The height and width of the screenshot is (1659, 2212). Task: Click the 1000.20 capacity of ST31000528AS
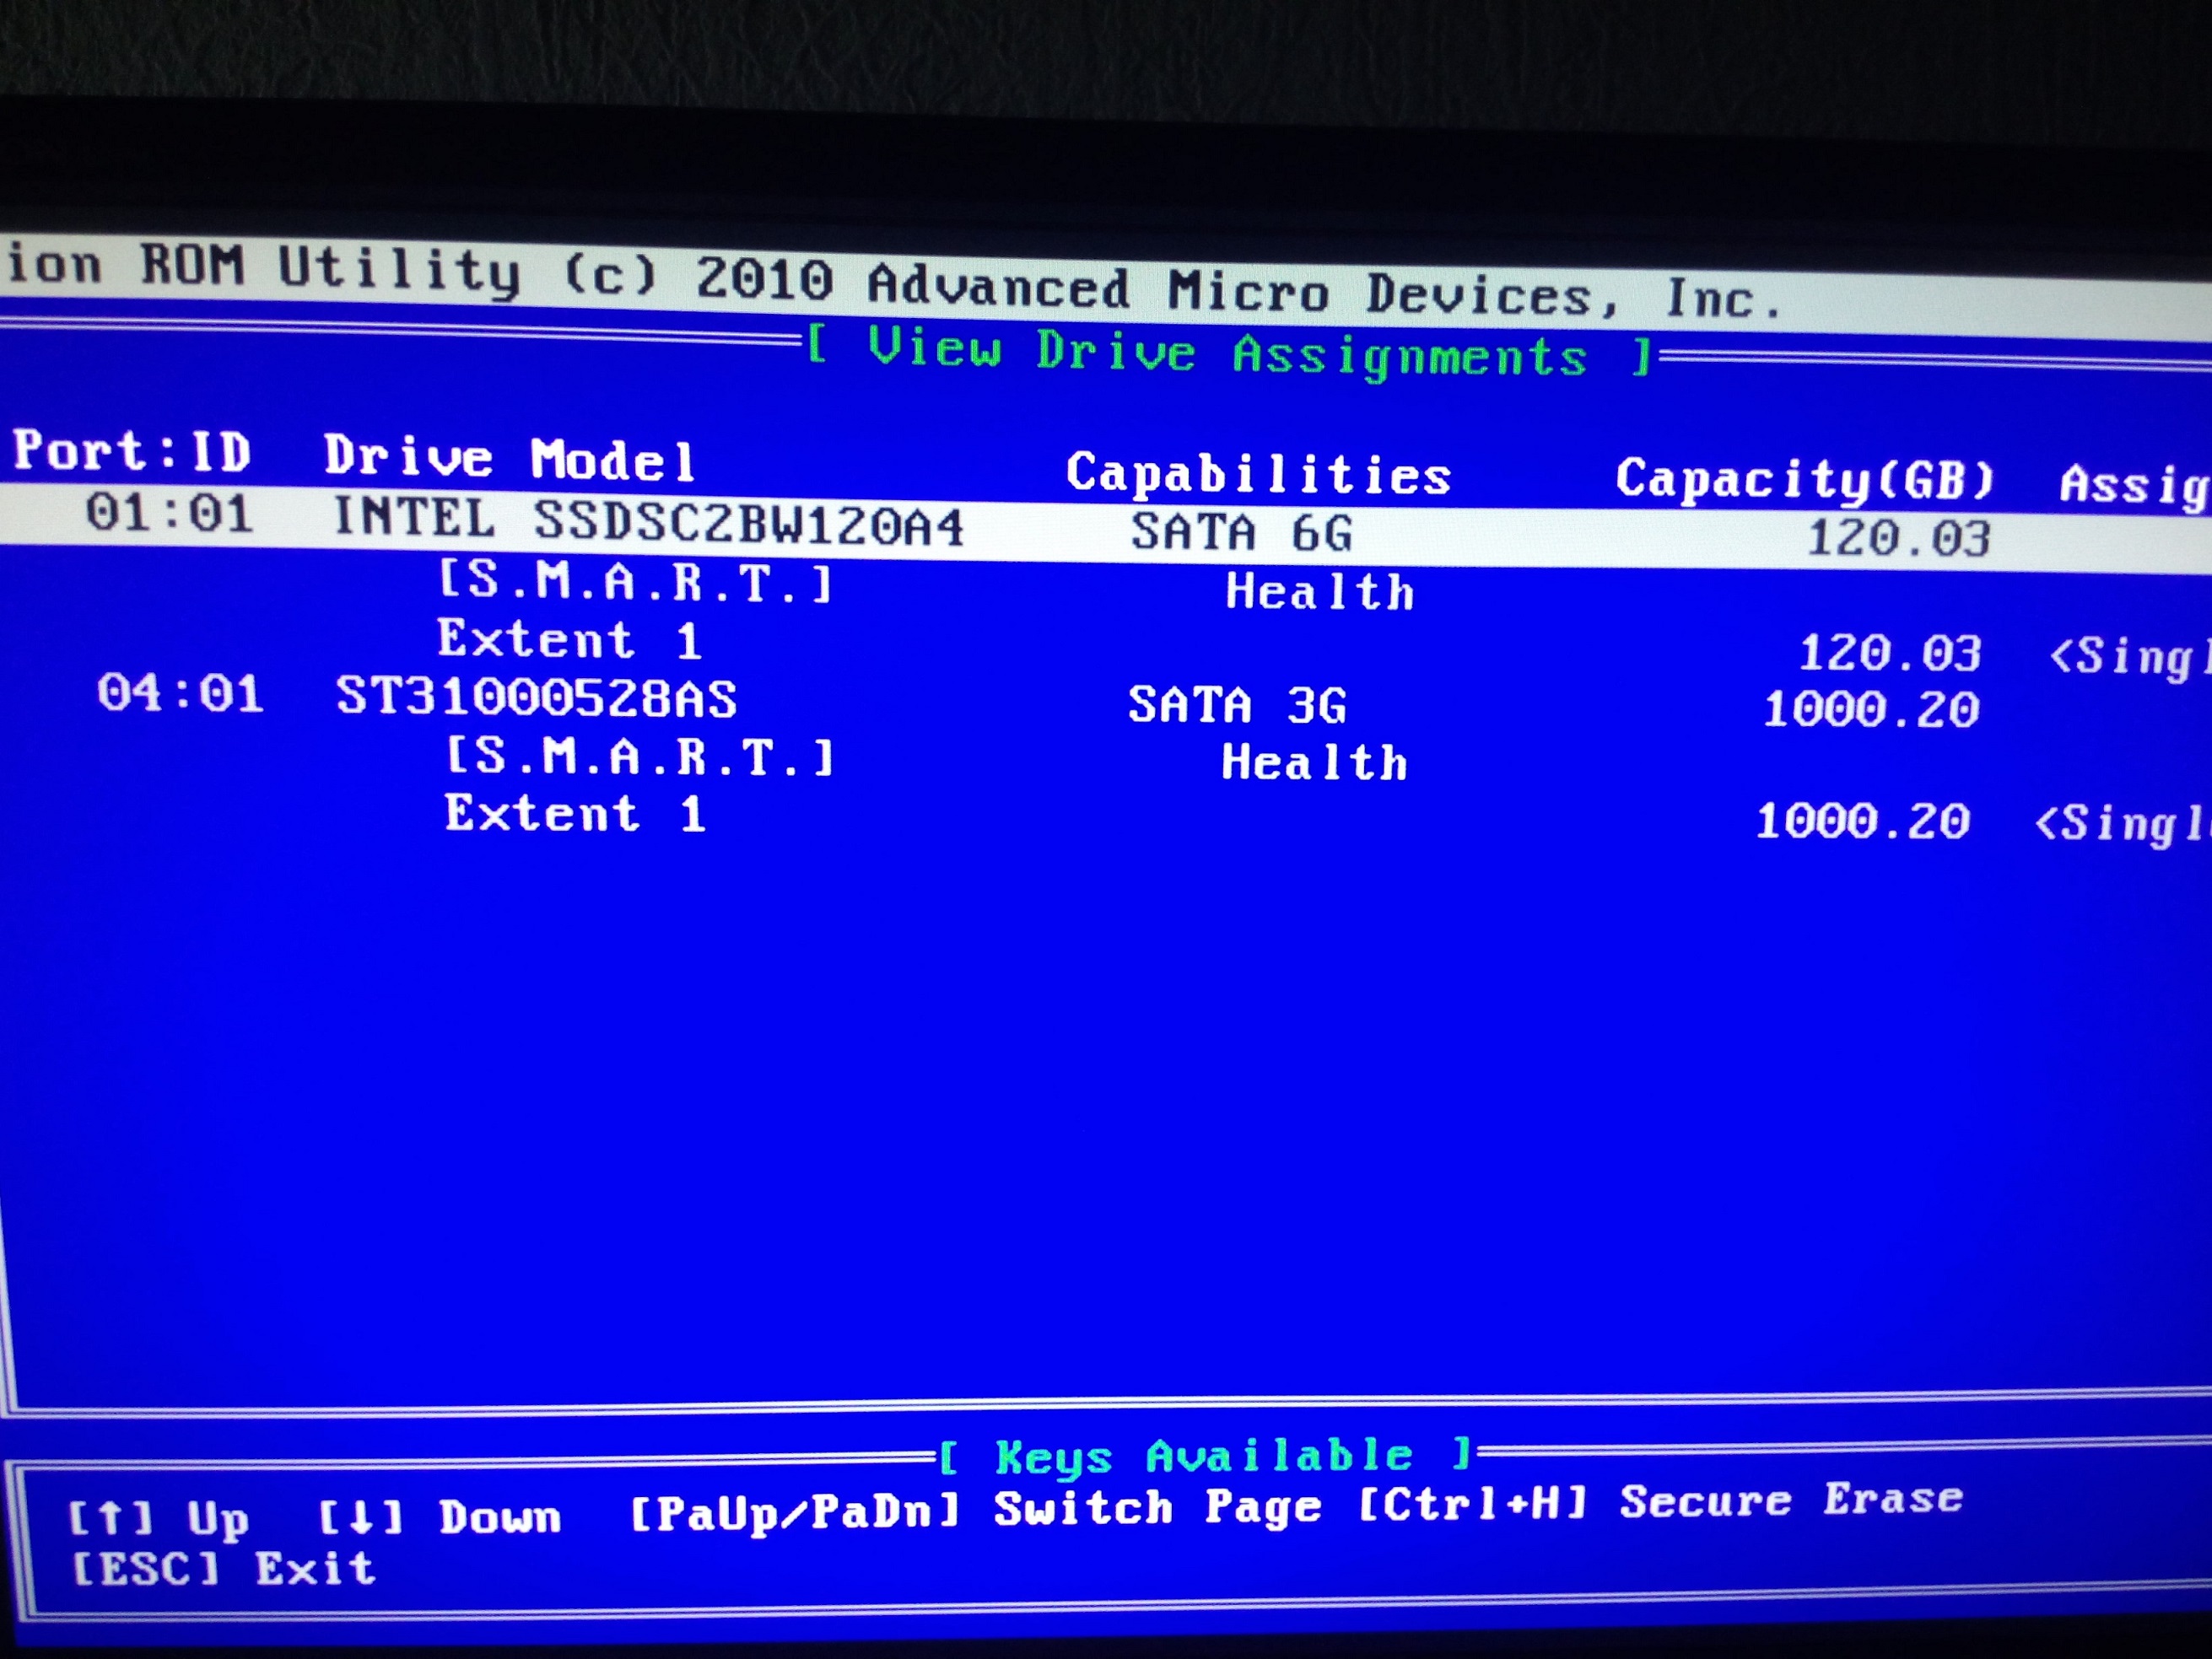tap(1870, 710)
